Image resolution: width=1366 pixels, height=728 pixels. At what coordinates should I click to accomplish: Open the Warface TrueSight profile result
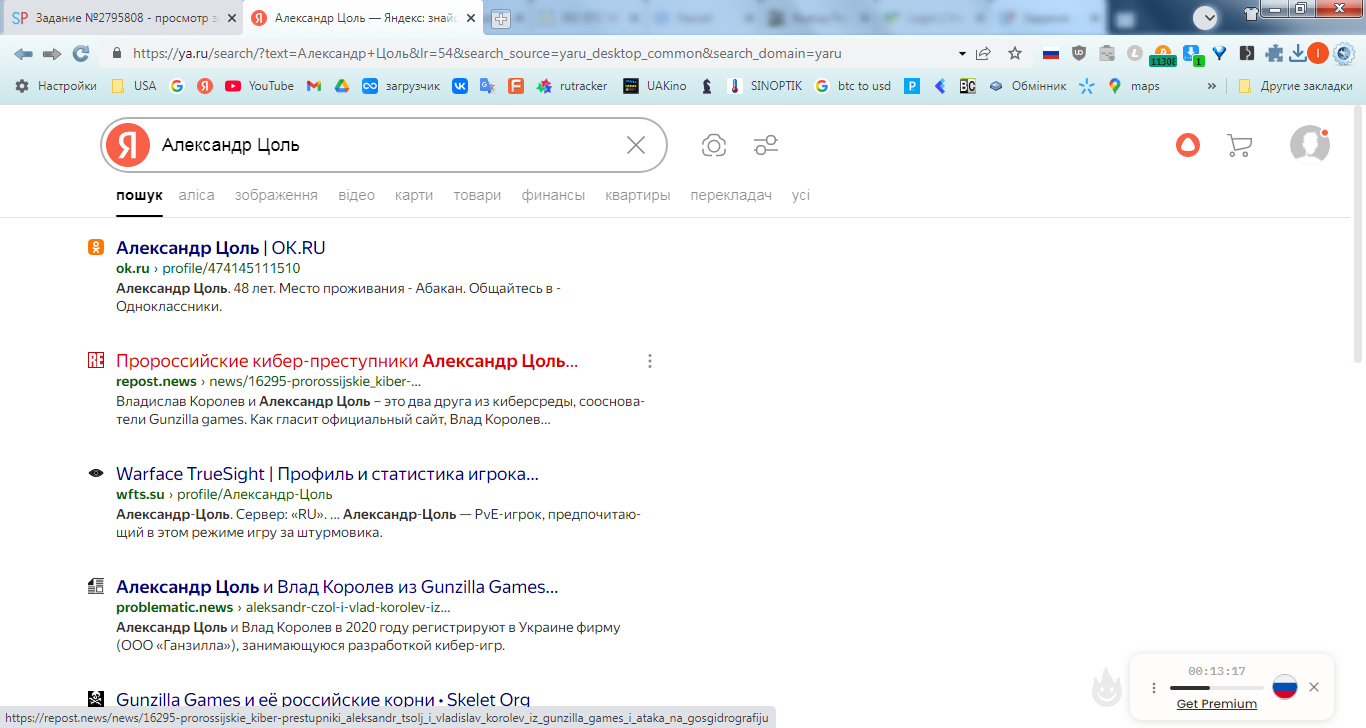[x=327, y=474]
